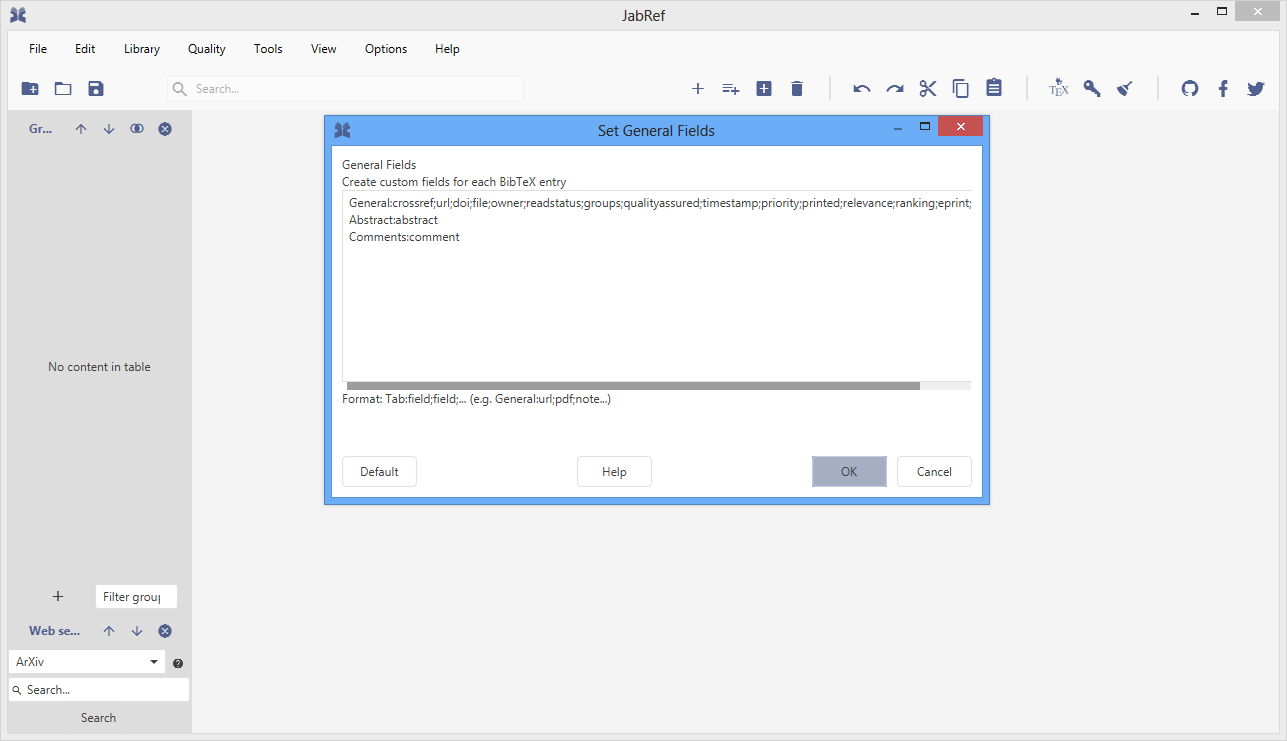1287x741 pixels.
Task: Confirm with OK button
Action: coord(849,472)
